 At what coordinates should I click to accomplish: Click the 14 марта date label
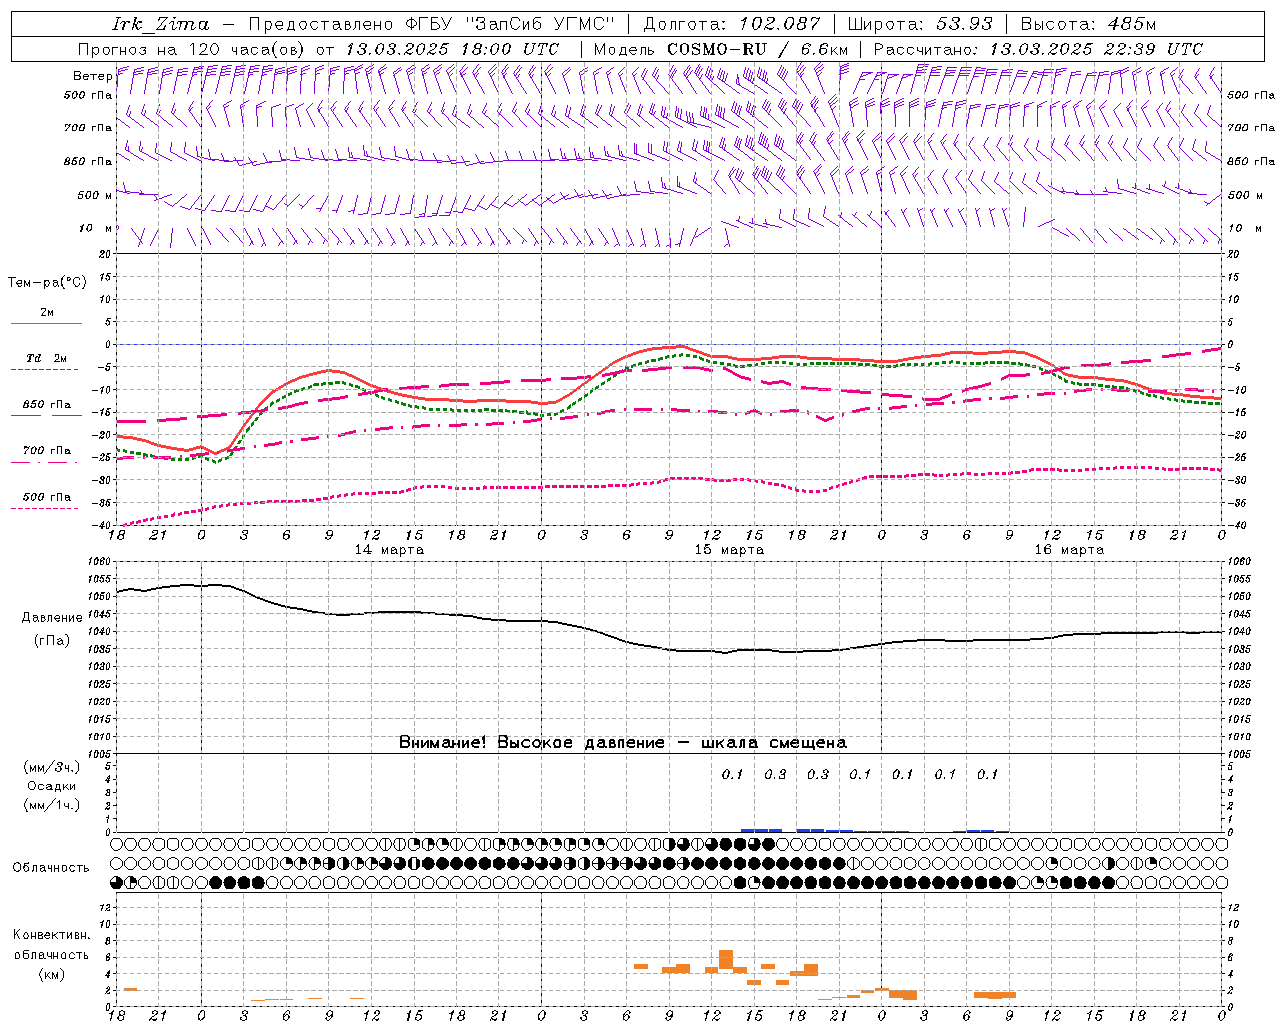[x=390, y=550]
